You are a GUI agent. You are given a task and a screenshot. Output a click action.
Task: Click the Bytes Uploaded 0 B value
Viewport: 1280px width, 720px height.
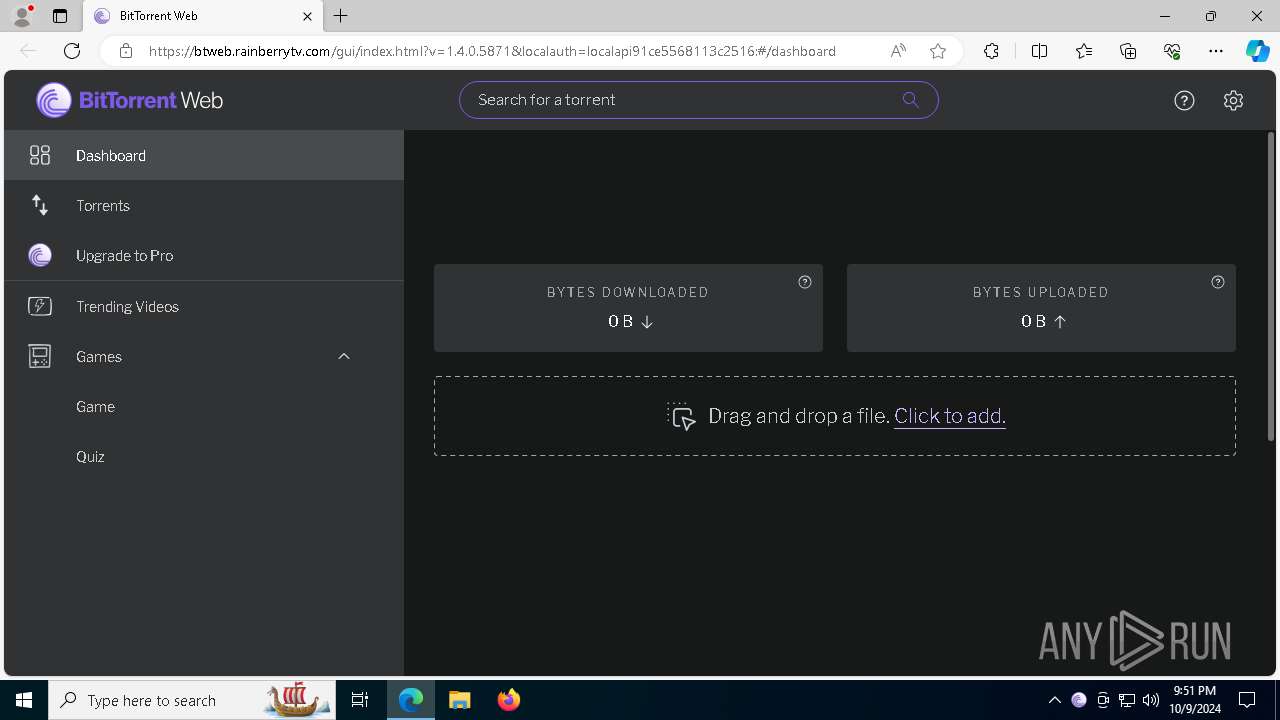1043,321
